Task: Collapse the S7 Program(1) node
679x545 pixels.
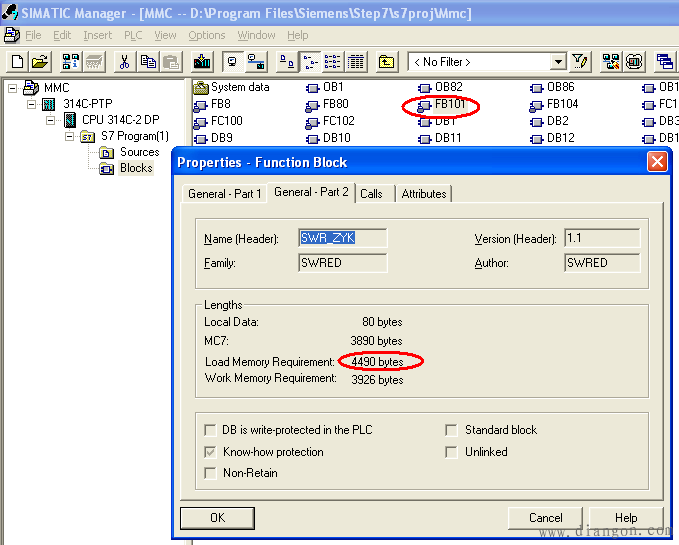Action: [x=70, y=136]
